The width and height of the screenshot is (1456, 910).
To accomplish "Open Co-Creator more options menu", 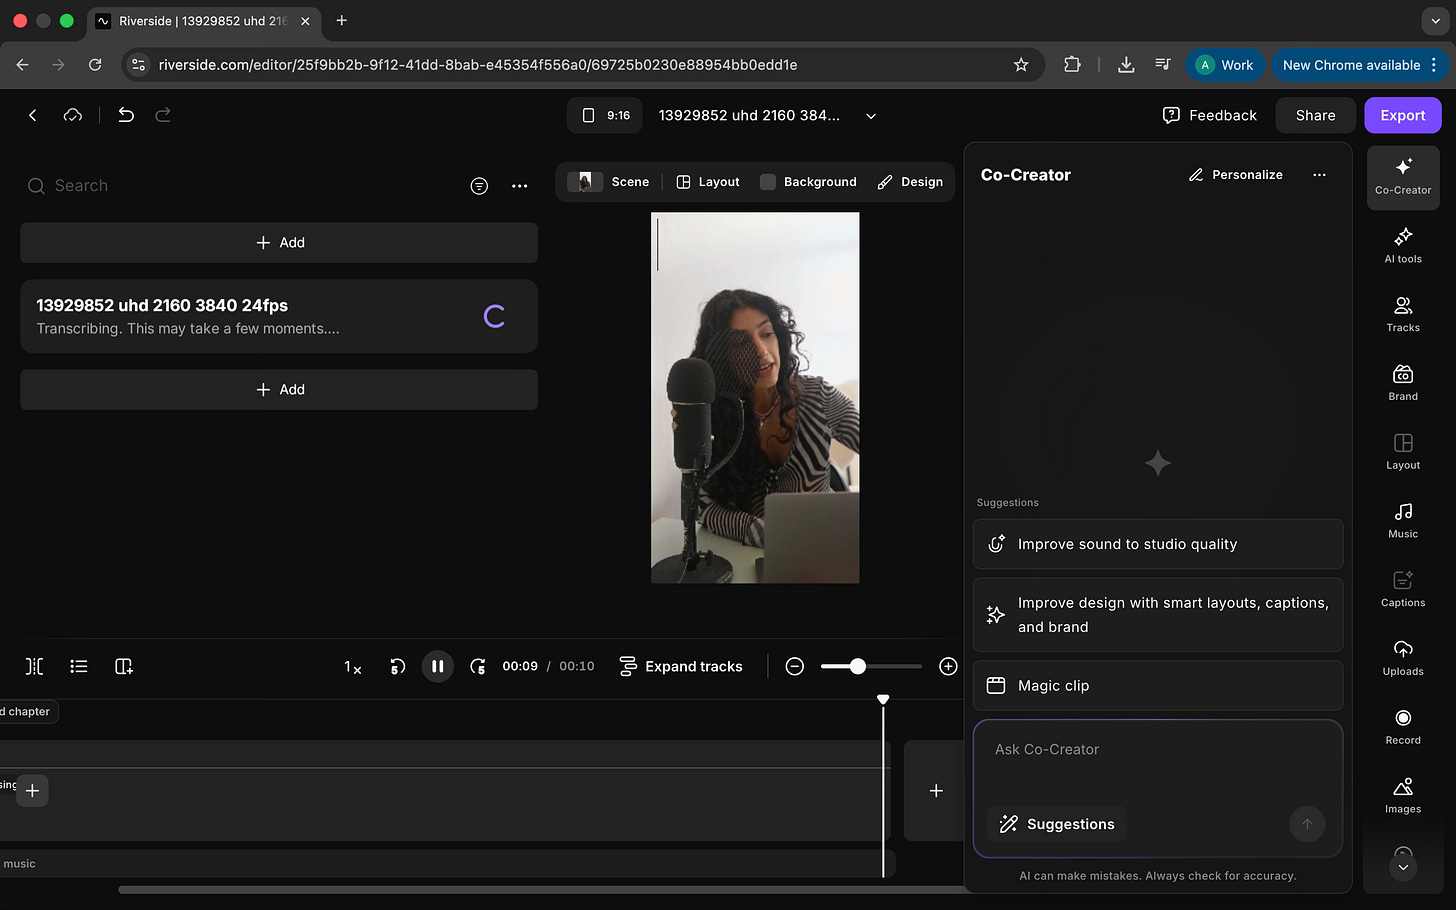I will point(1319,175).
